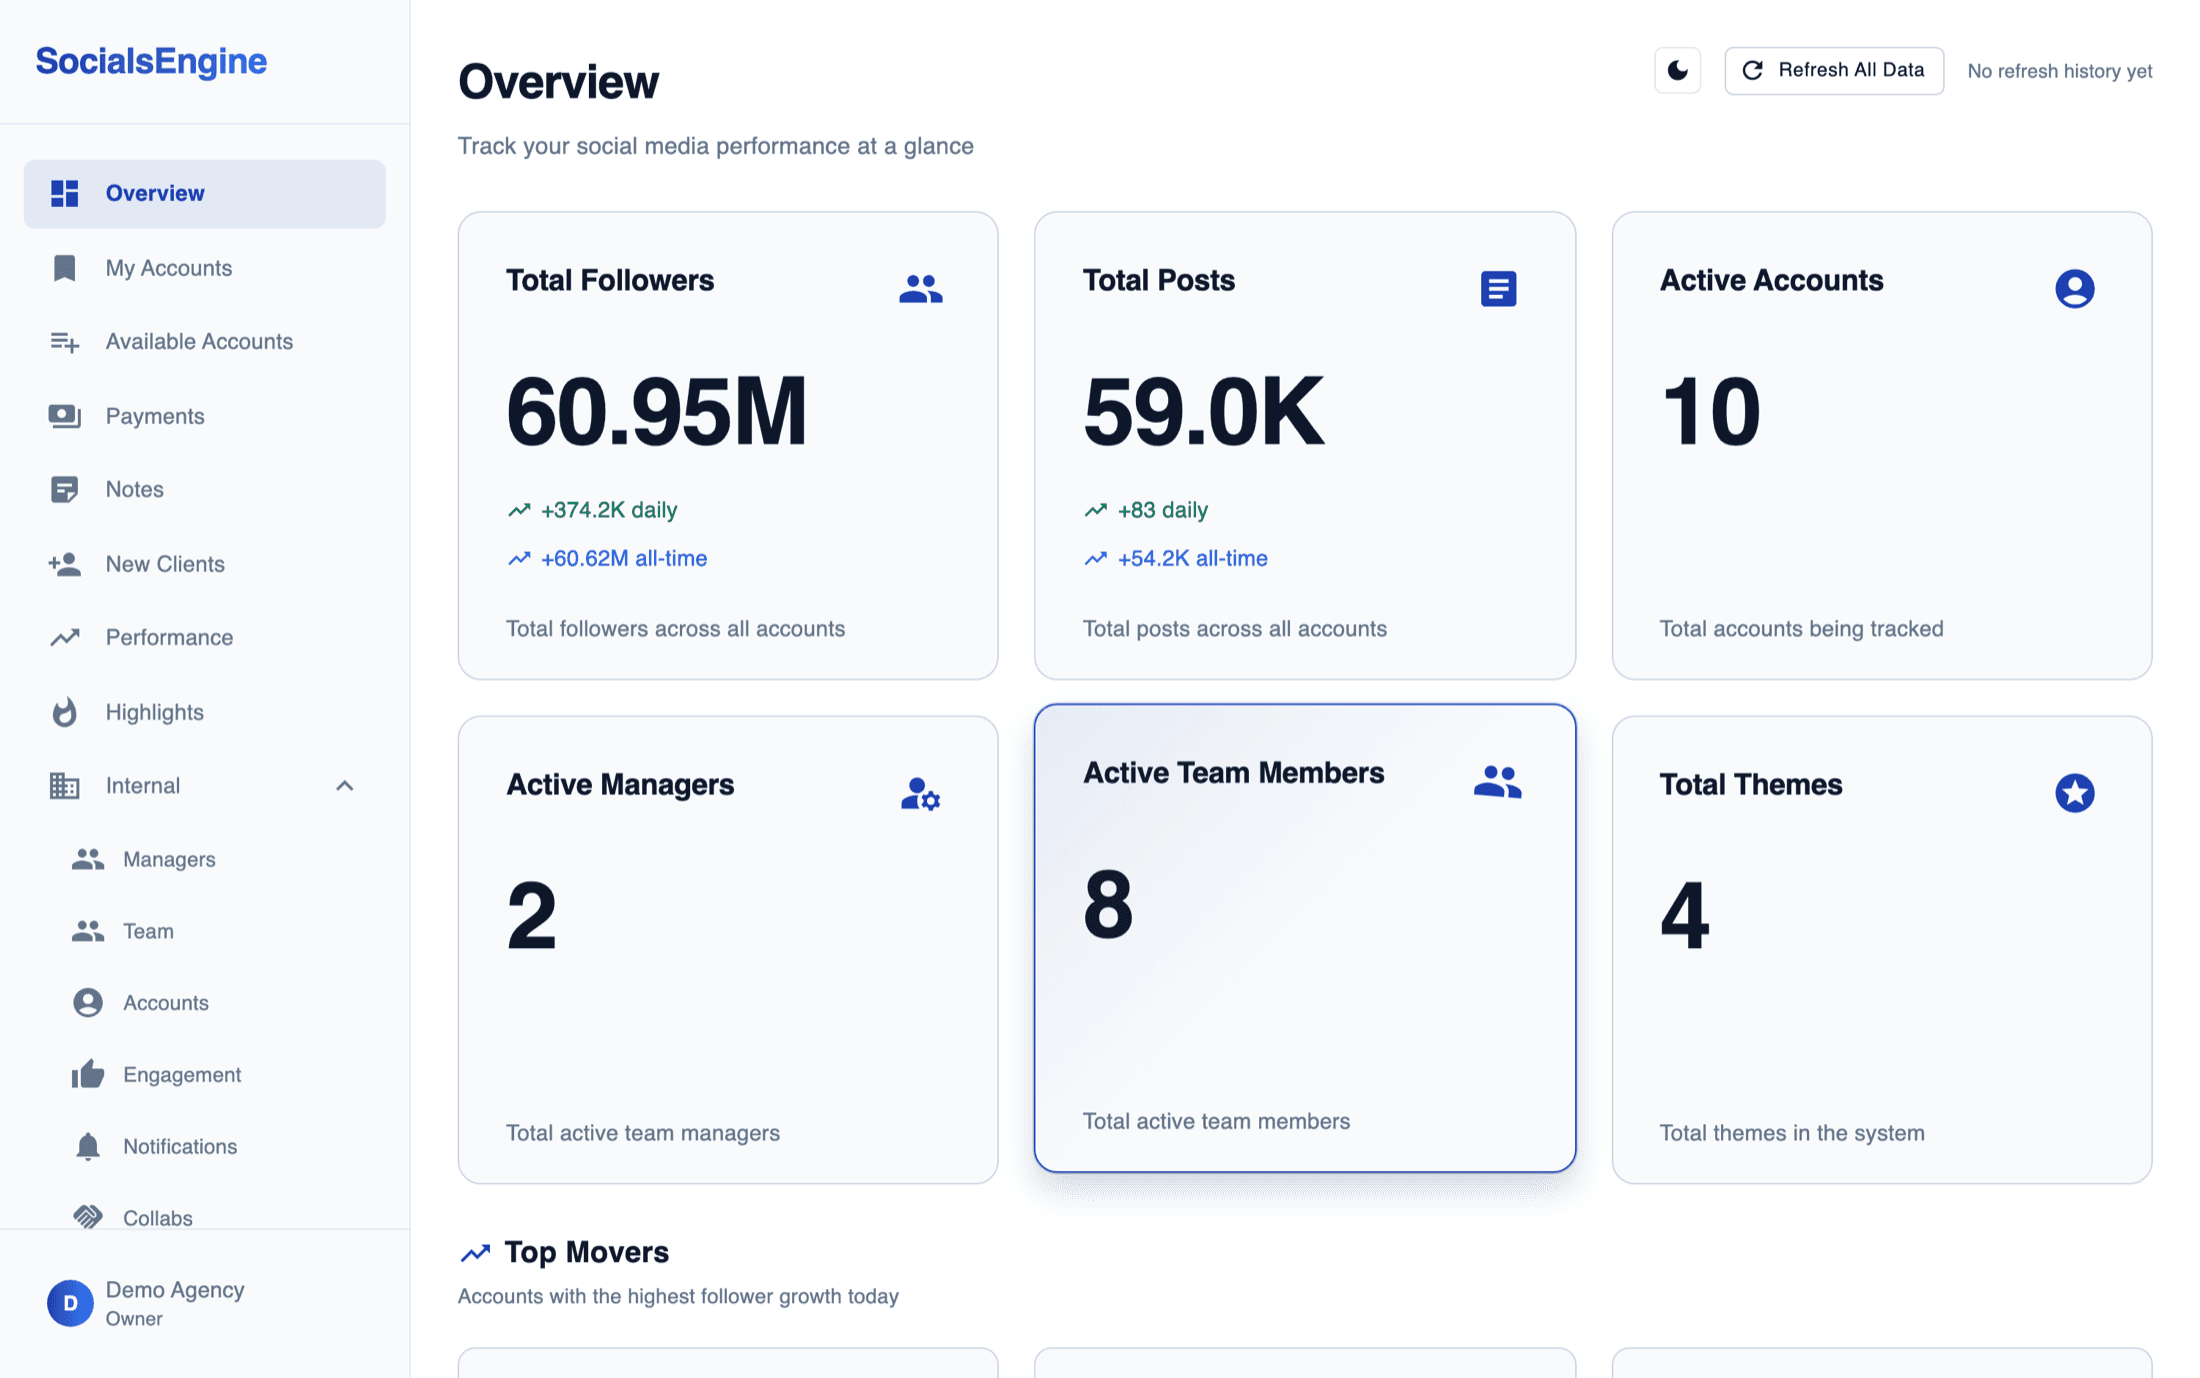Click the Performance trending-up icon

[65, 638]
